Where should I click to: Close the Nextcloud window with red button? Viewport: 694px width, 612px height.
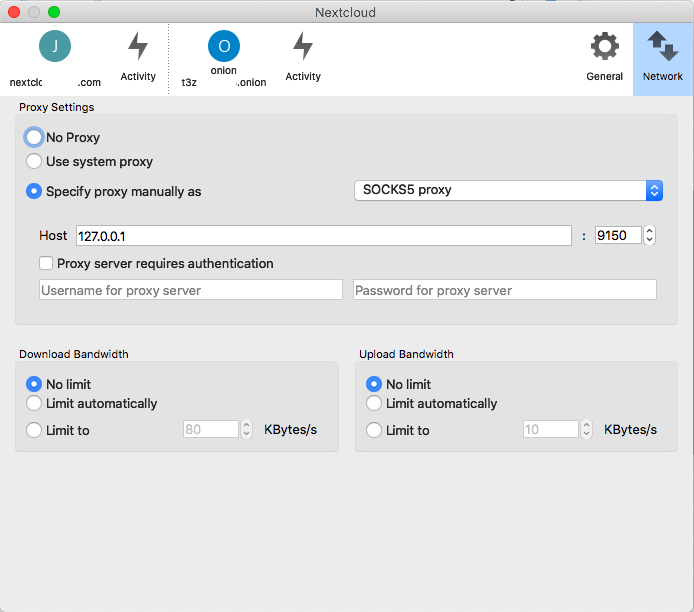[x=14, y=12]
